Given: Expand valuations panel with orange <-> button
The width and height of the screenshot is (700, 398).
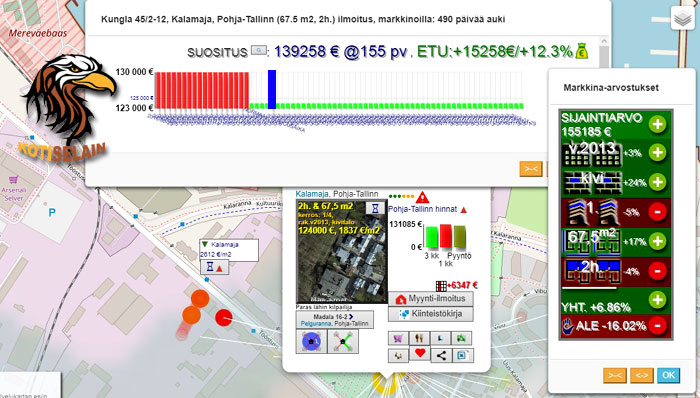Looking at the screenshot, I should (x=642, y=375).
